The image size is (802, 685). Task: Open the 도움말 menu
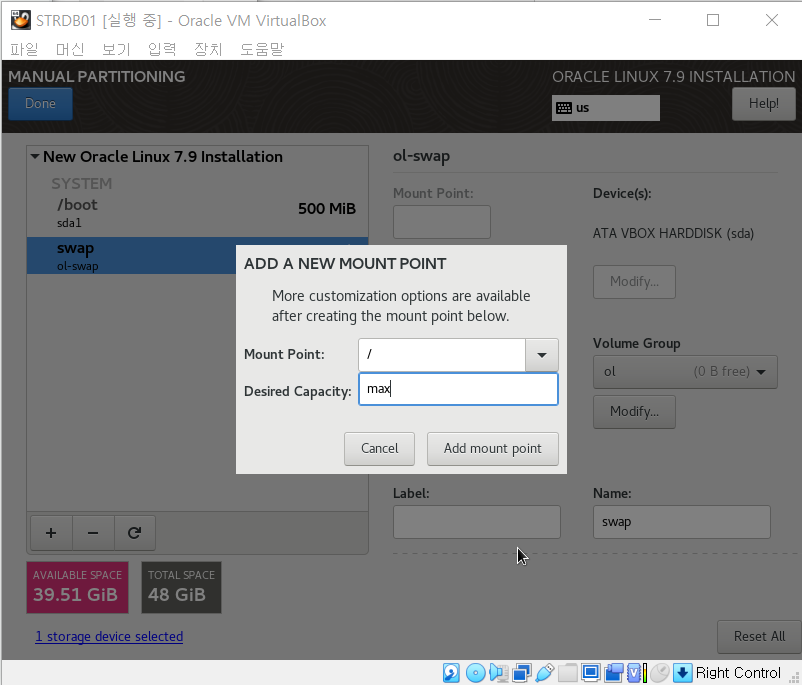coord(262,49)
